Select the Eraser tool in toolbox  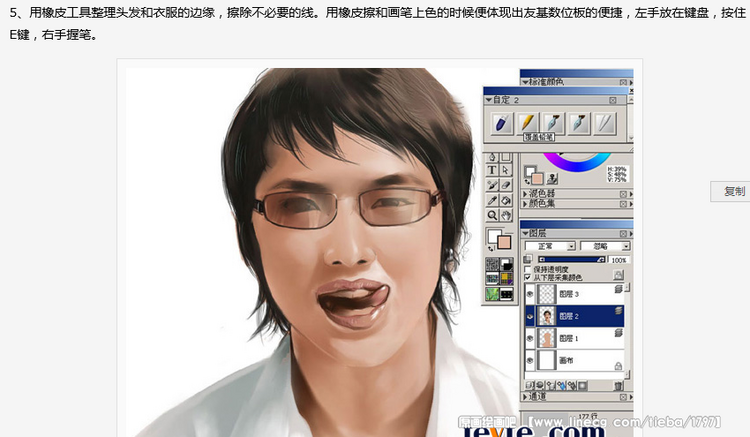506,186
